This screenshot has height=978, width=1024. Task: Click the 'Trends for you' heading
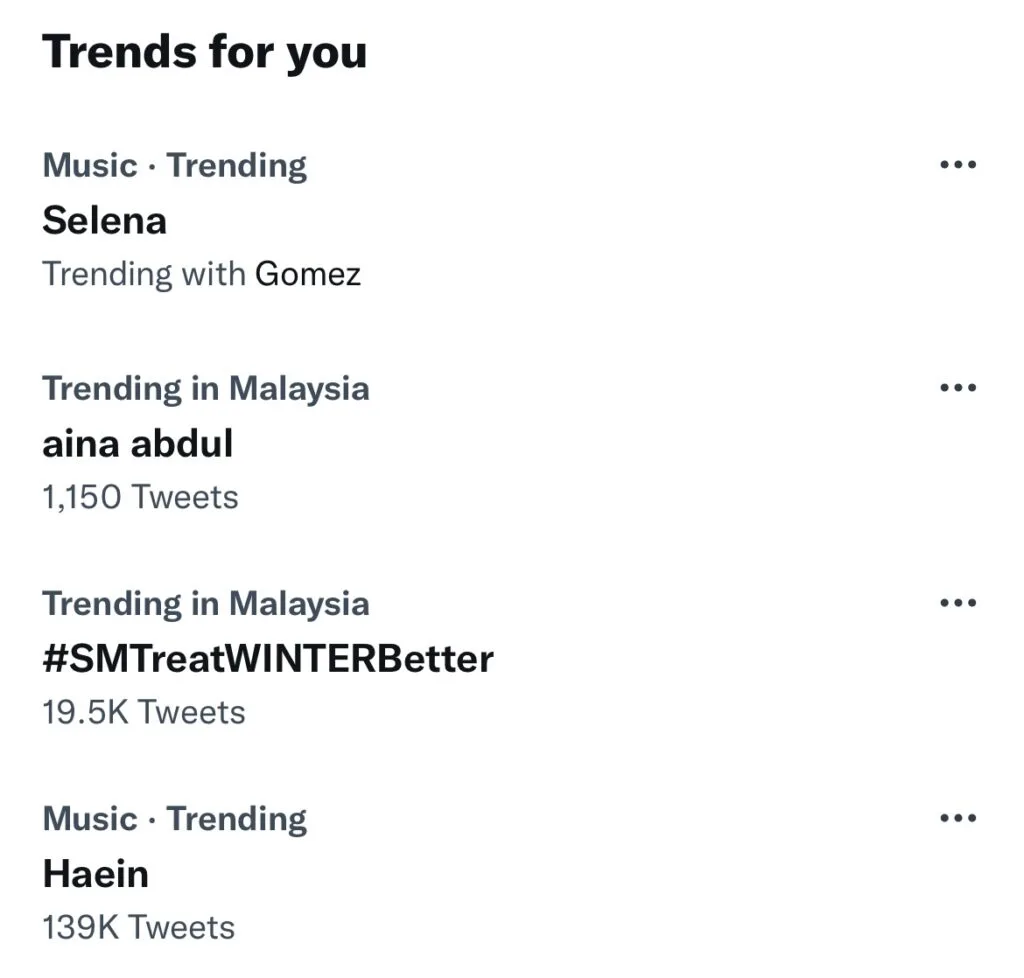(x=204, y=51)
